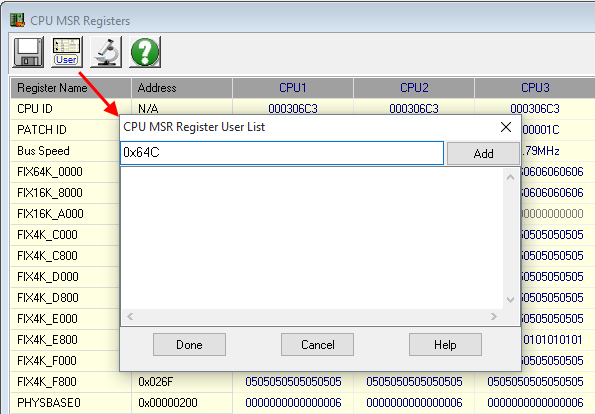595x414 pixels.
Task: Click CPU3 value for FIX4K_F800
Action: [535, 381]
